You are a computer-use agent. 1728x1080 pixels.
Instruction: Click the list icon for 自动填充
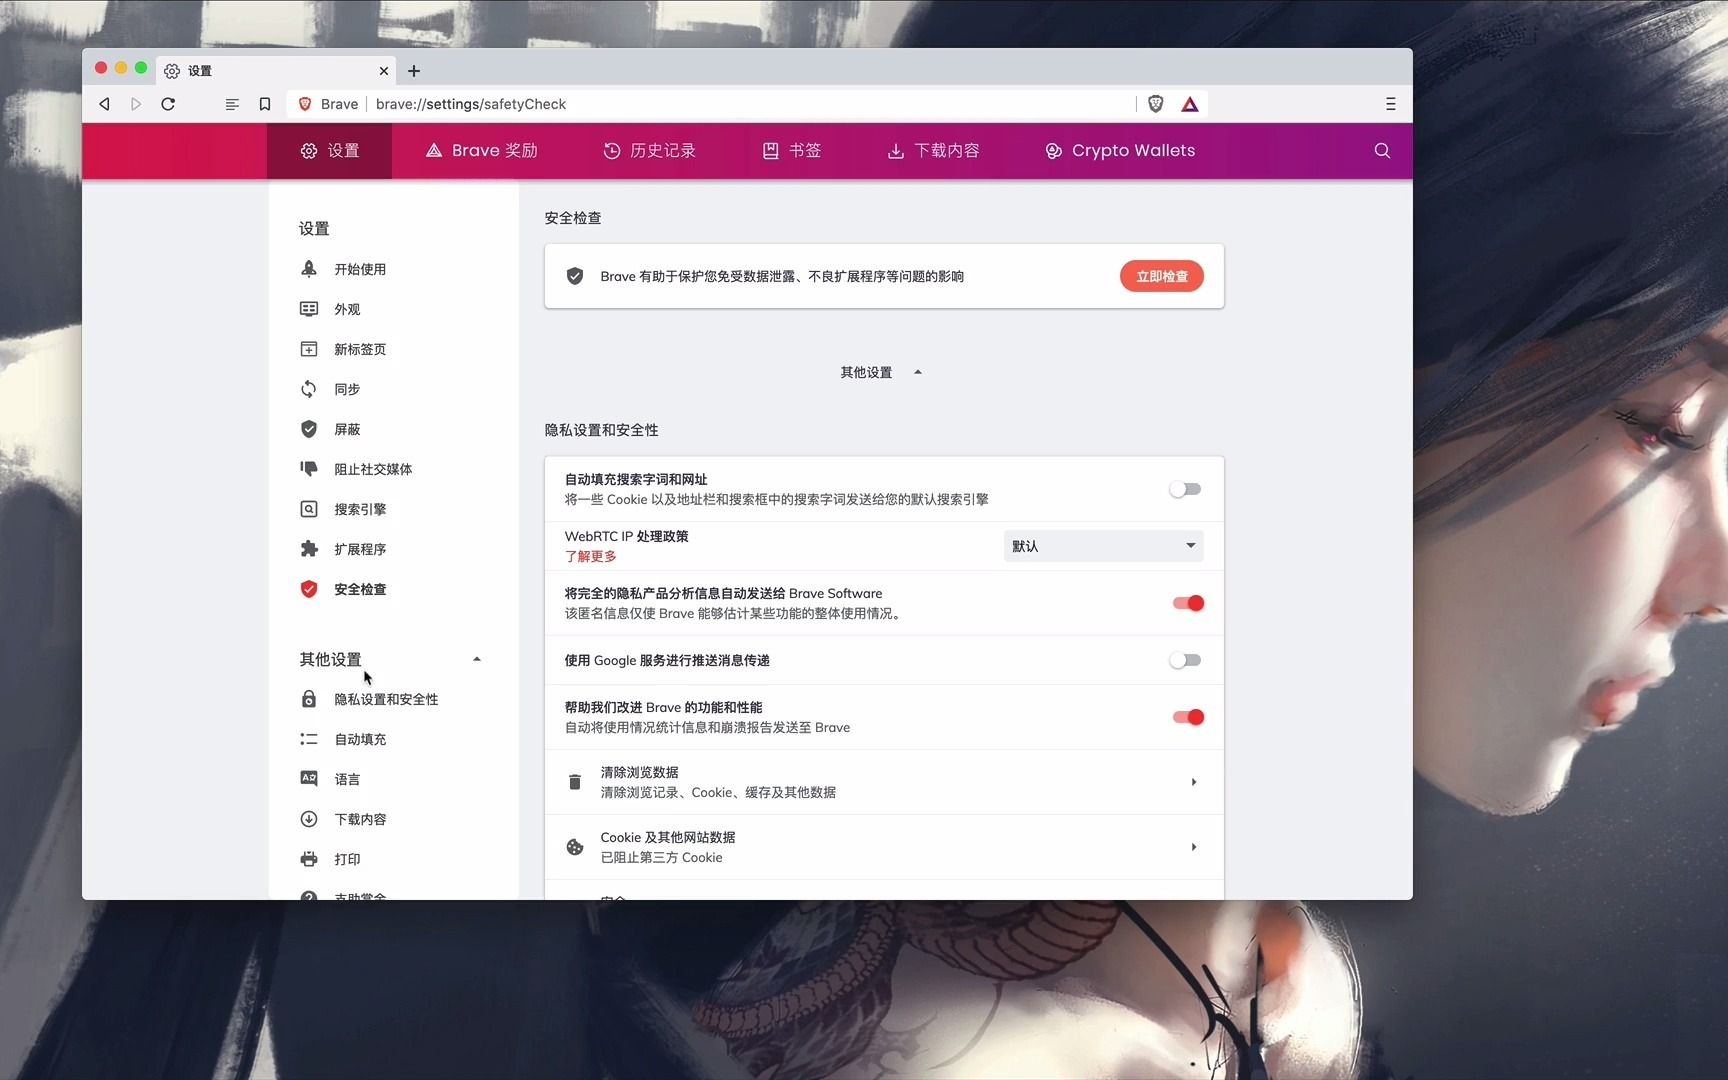pyautogui.click(x=309, y=739)
